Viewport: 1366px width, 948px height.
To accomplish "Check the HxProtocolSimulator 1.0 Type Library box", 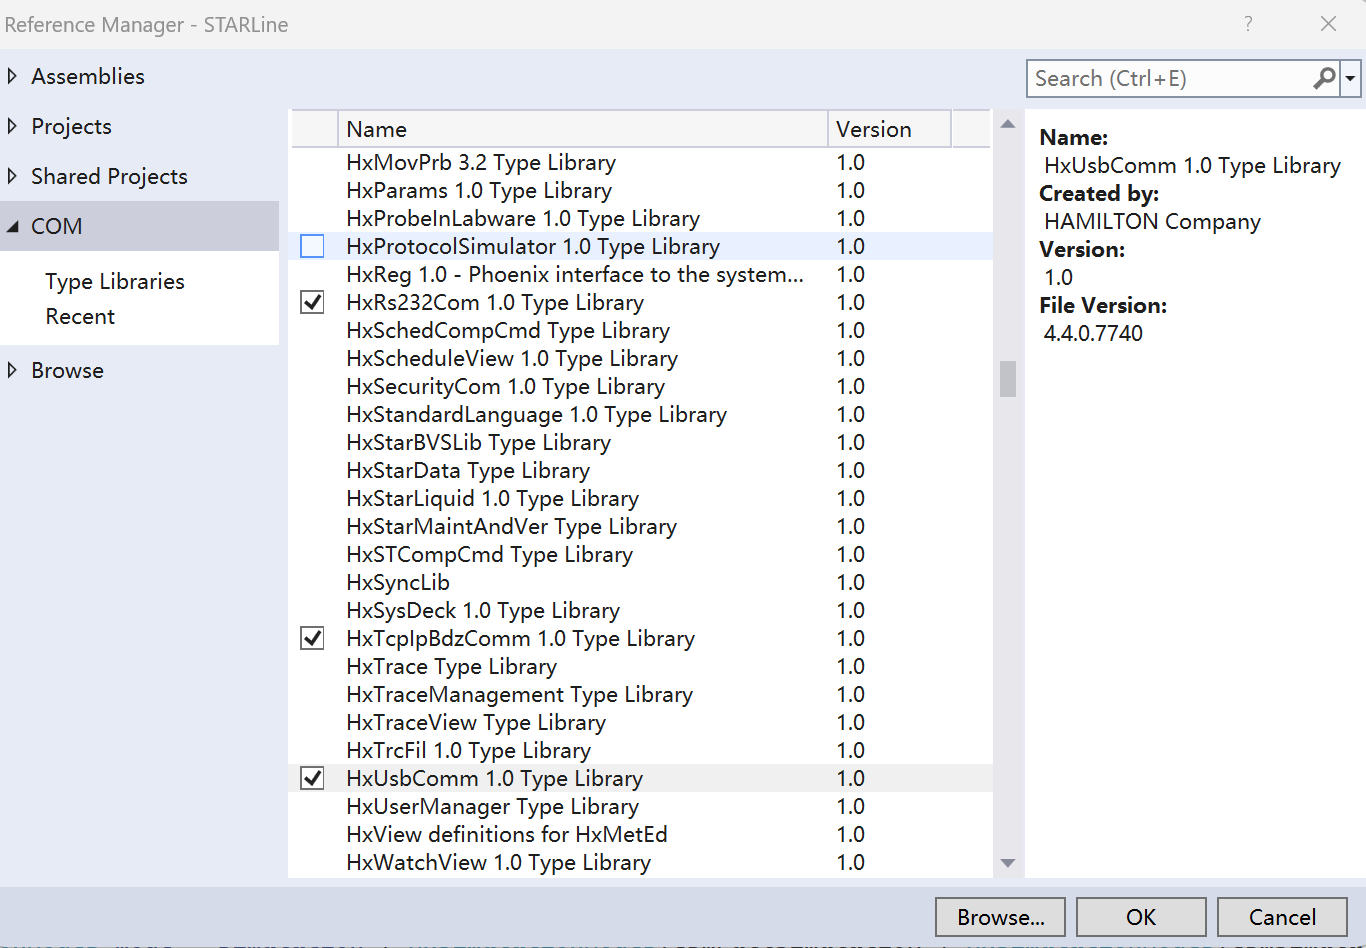I will coord(313,246).
